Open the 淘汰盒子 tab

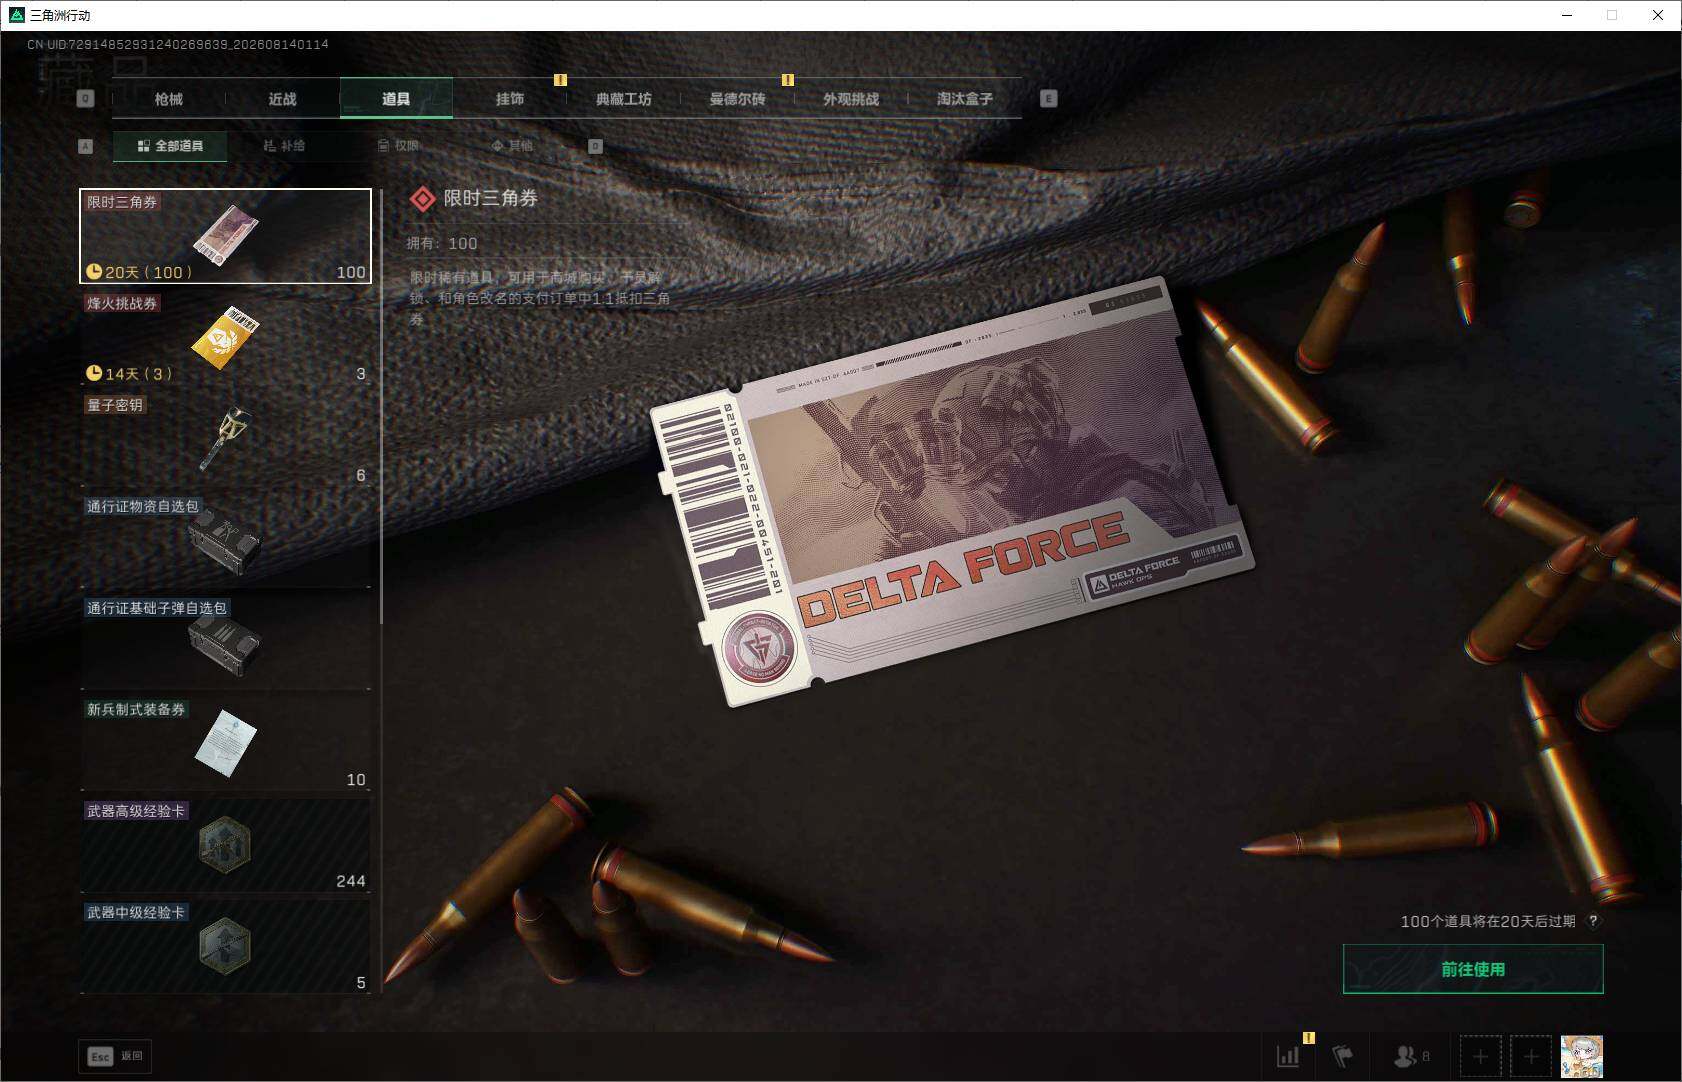click(x=965, y=99)
